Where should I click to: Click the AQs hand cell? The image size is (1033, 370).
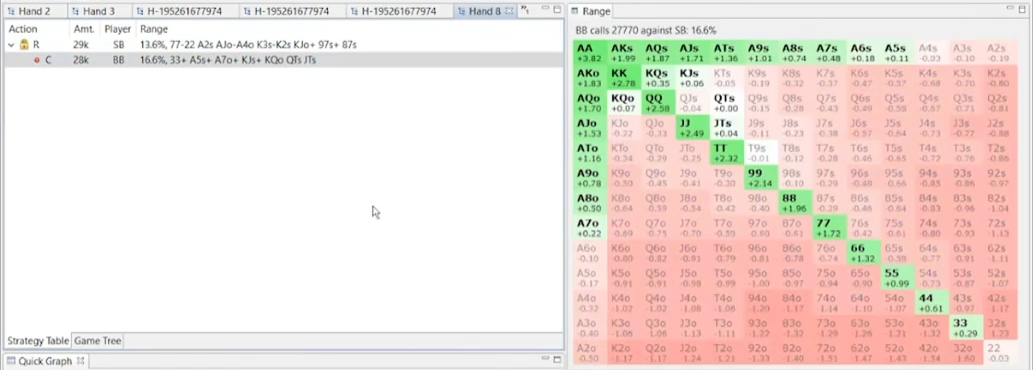pyautogui.click(x=658, y=53)
